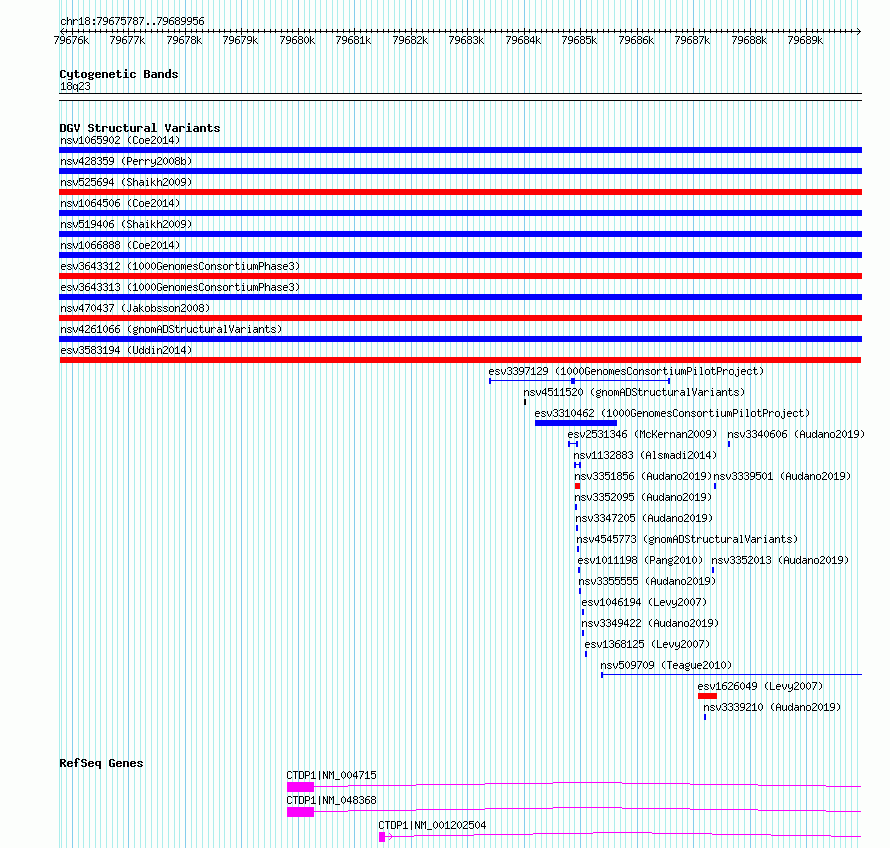Select the nsv519406 (Shaikh2009) label
The height and width of the screenshot is (848, 890).
coord(126,224)
